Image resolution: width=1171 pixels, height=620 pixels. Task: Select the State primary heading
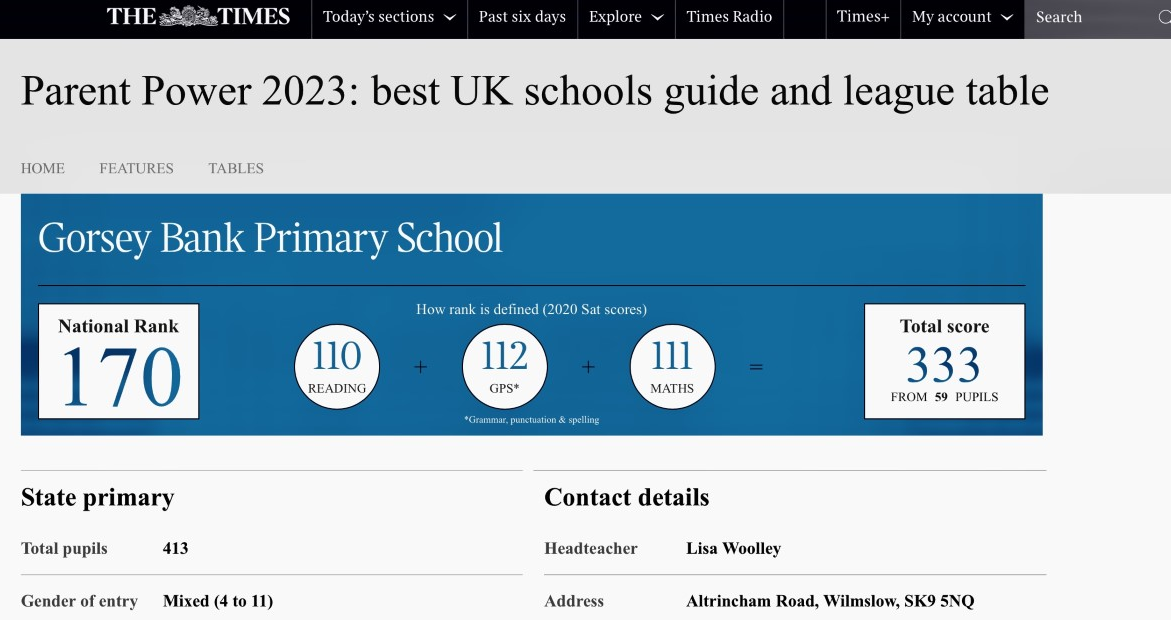click(x=98, y=497)
